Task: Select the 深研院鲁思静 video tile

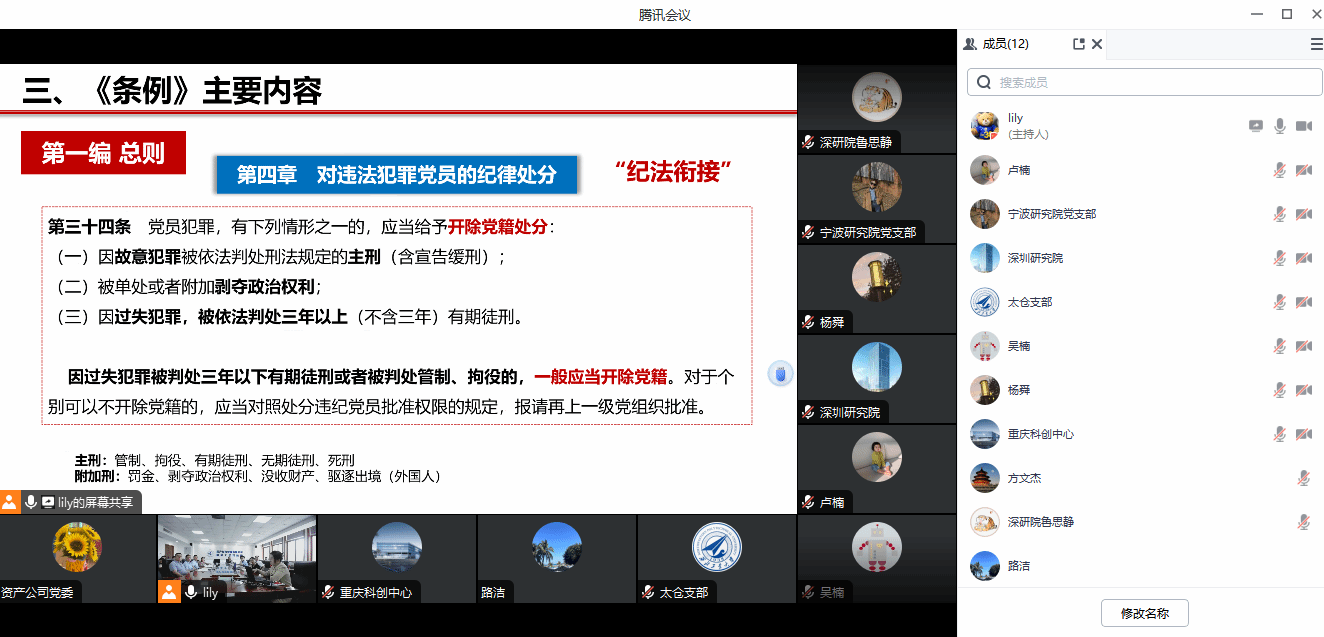Action: pyautogui.click(x=877, y=108)
